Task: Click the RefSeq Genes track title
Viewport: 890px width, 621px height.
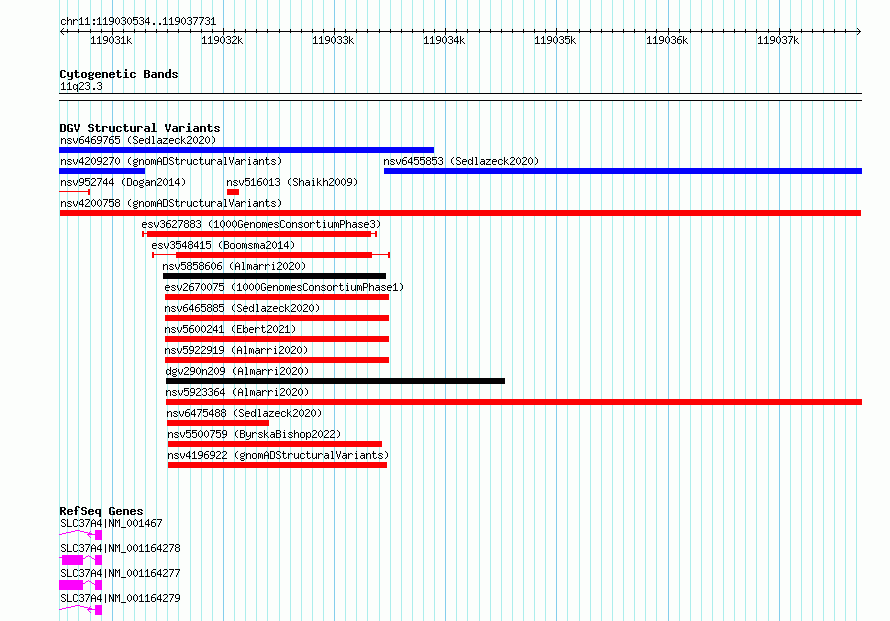Action: [101, 511]
